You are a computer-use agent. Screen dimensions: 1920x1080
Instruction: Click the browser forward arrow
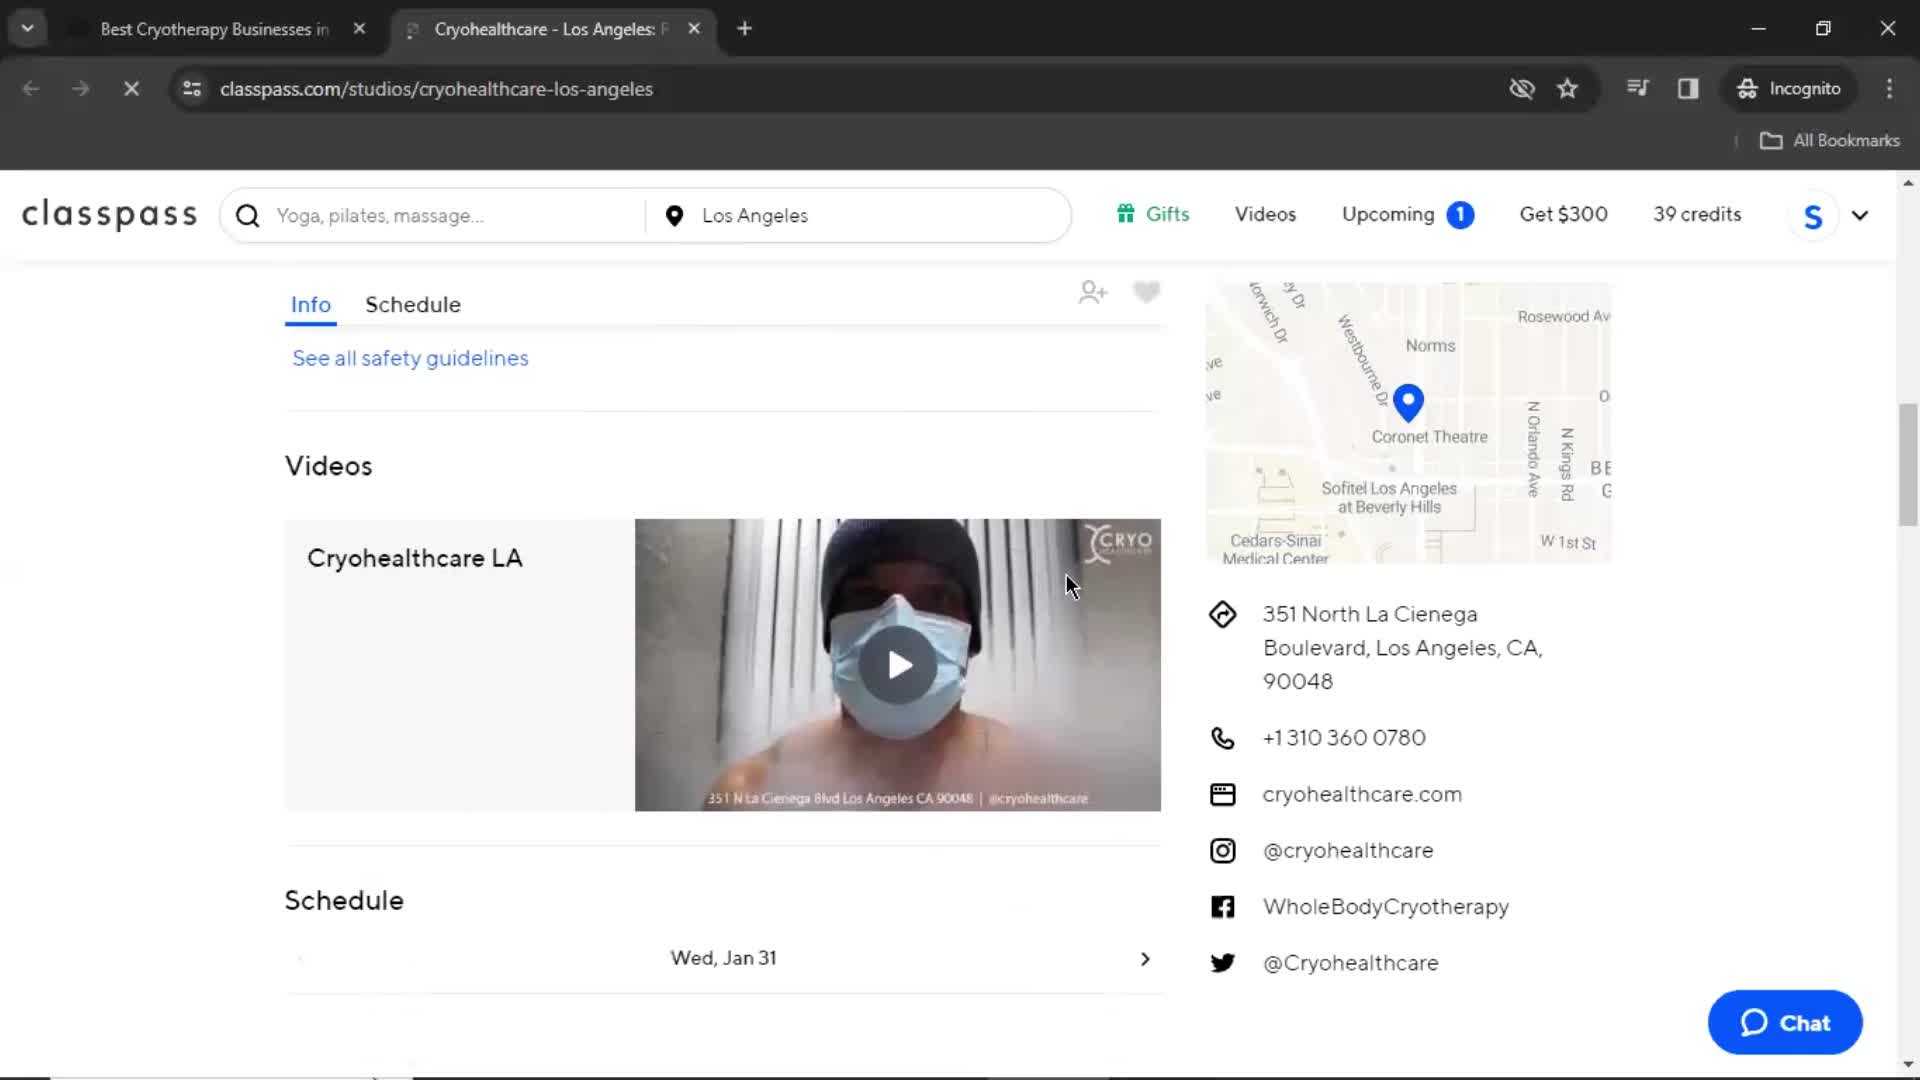click(80, 89)
